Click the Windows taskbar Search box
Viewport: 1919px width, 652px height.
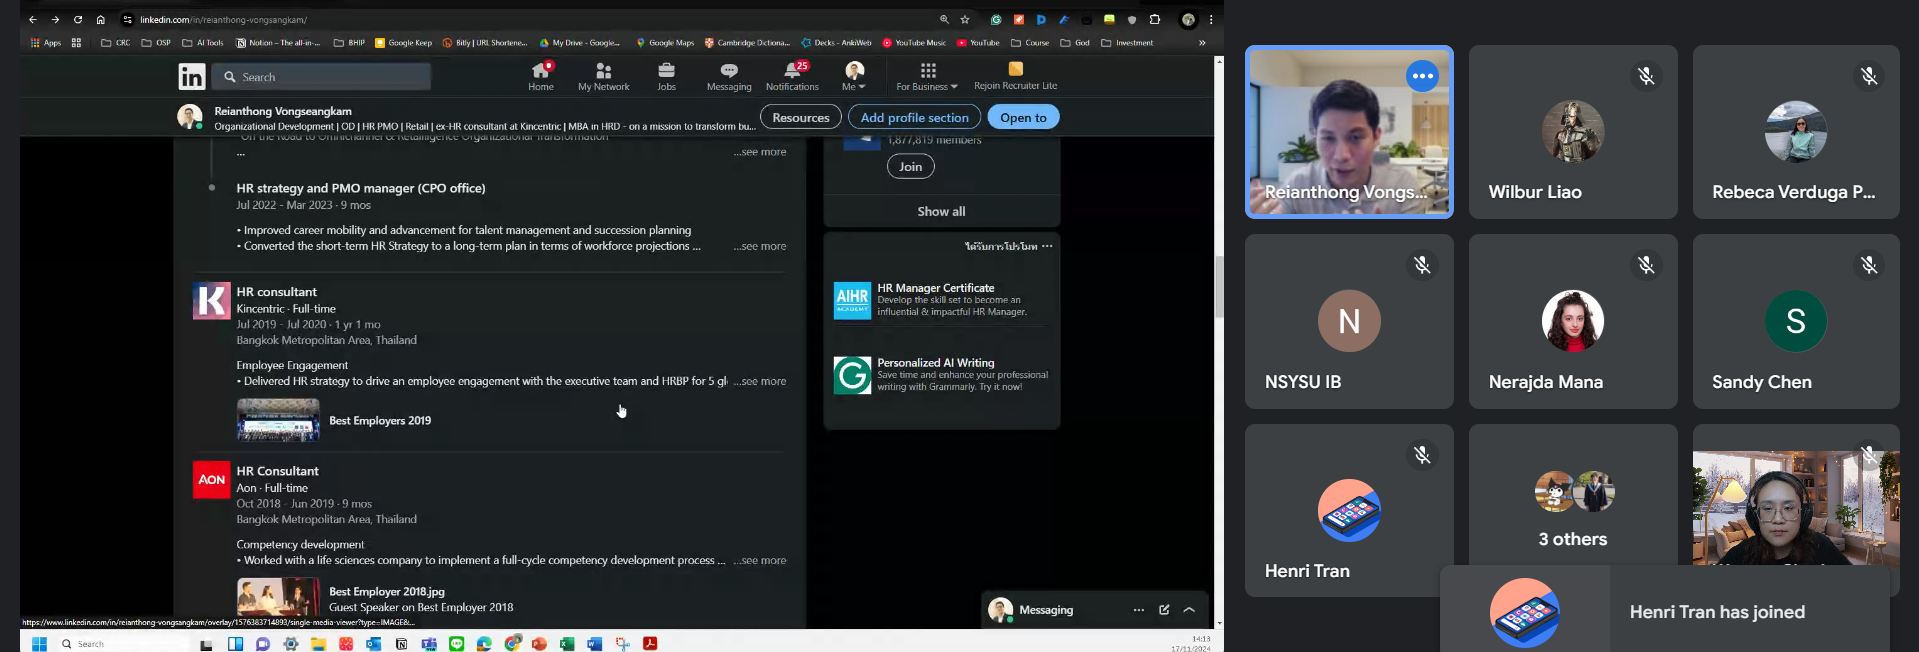(122, 644)
